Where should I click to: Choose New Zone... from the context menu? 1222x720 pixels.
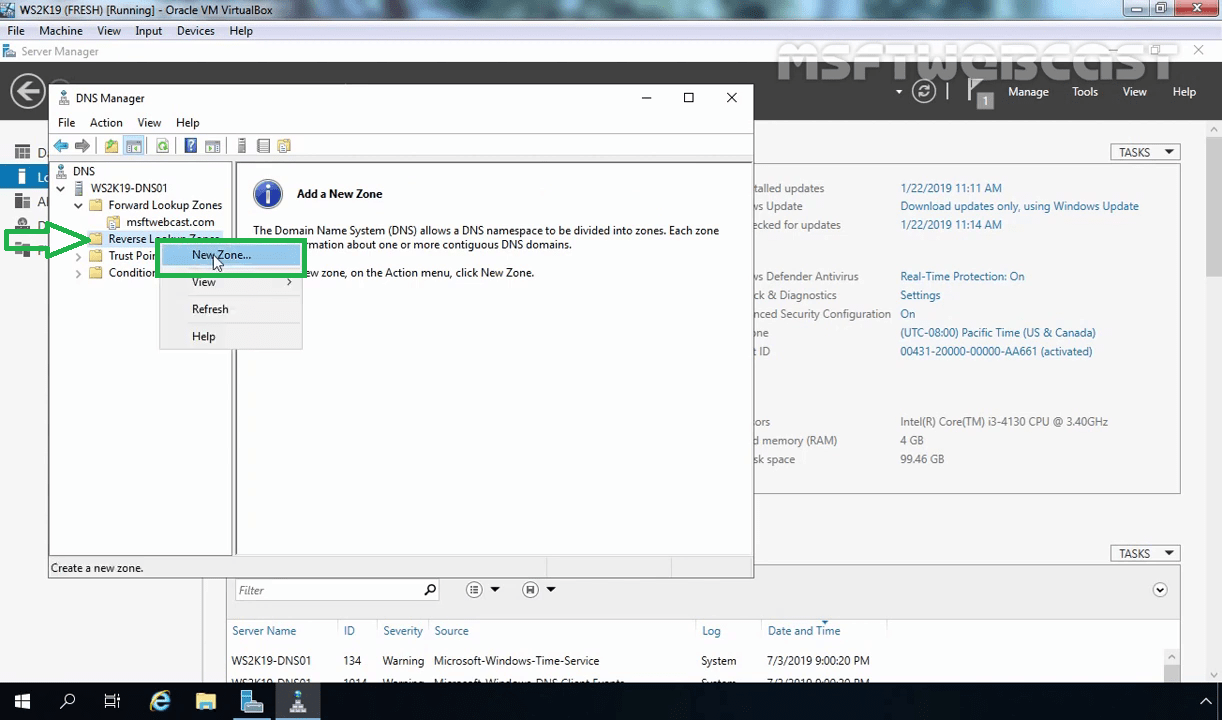click(231, 255)
